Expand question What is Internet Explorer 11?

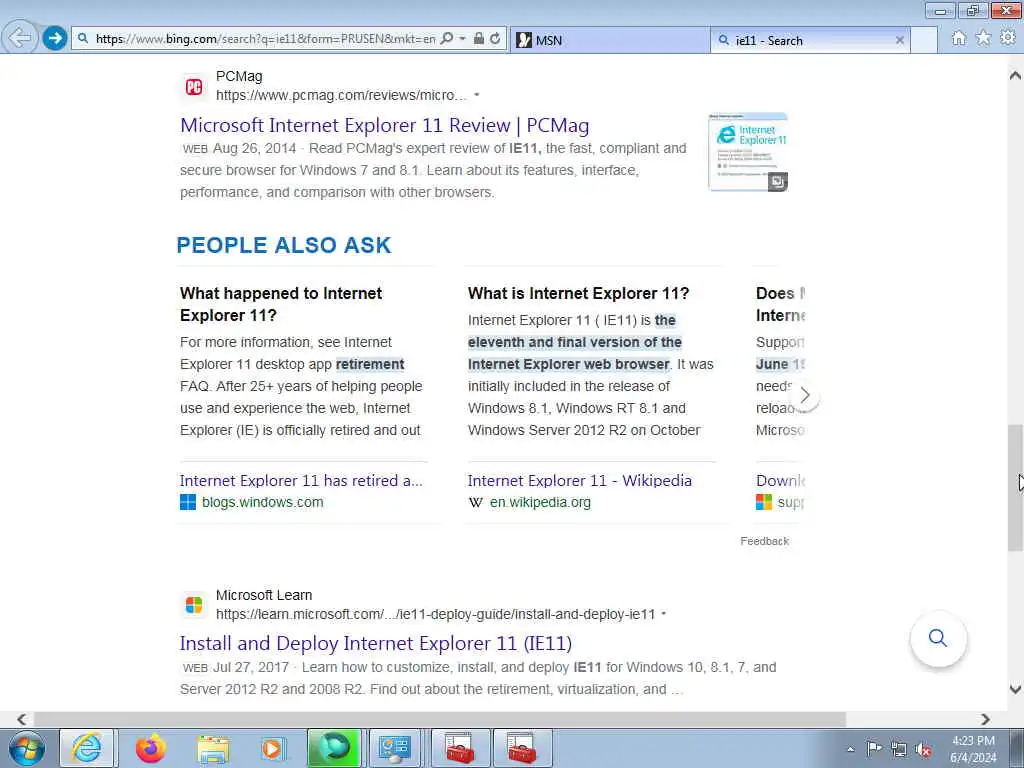[578, 293]
